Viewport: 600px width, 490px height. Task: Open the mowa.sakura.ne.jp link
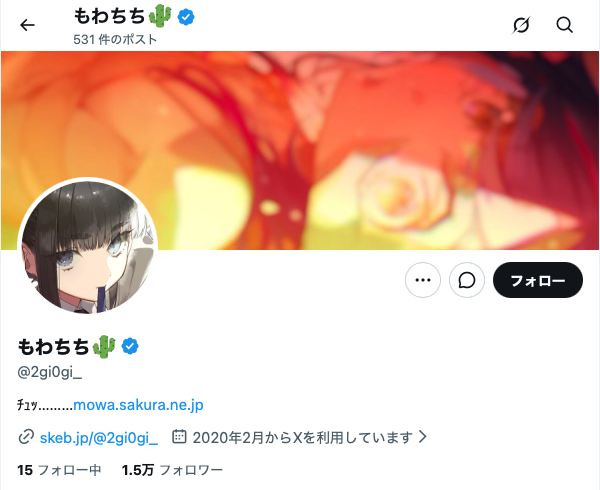pos(138,405)
